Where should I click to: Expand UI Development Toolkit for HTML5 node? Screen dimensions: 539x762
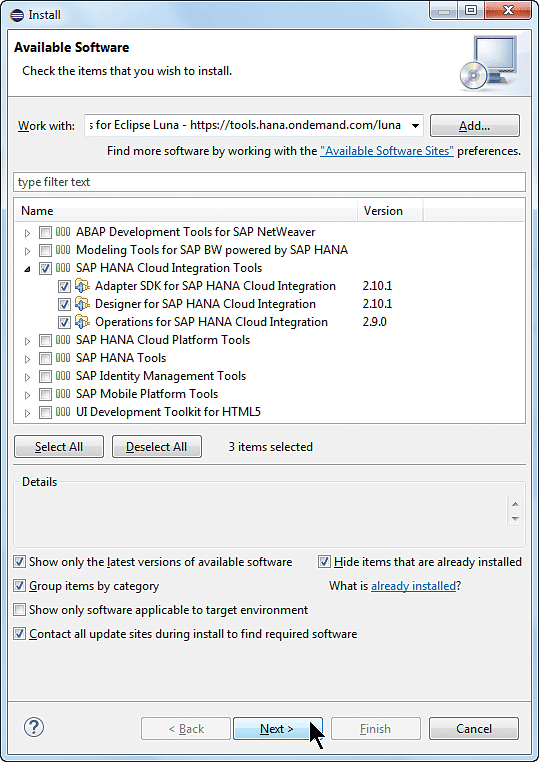[28, 413]
